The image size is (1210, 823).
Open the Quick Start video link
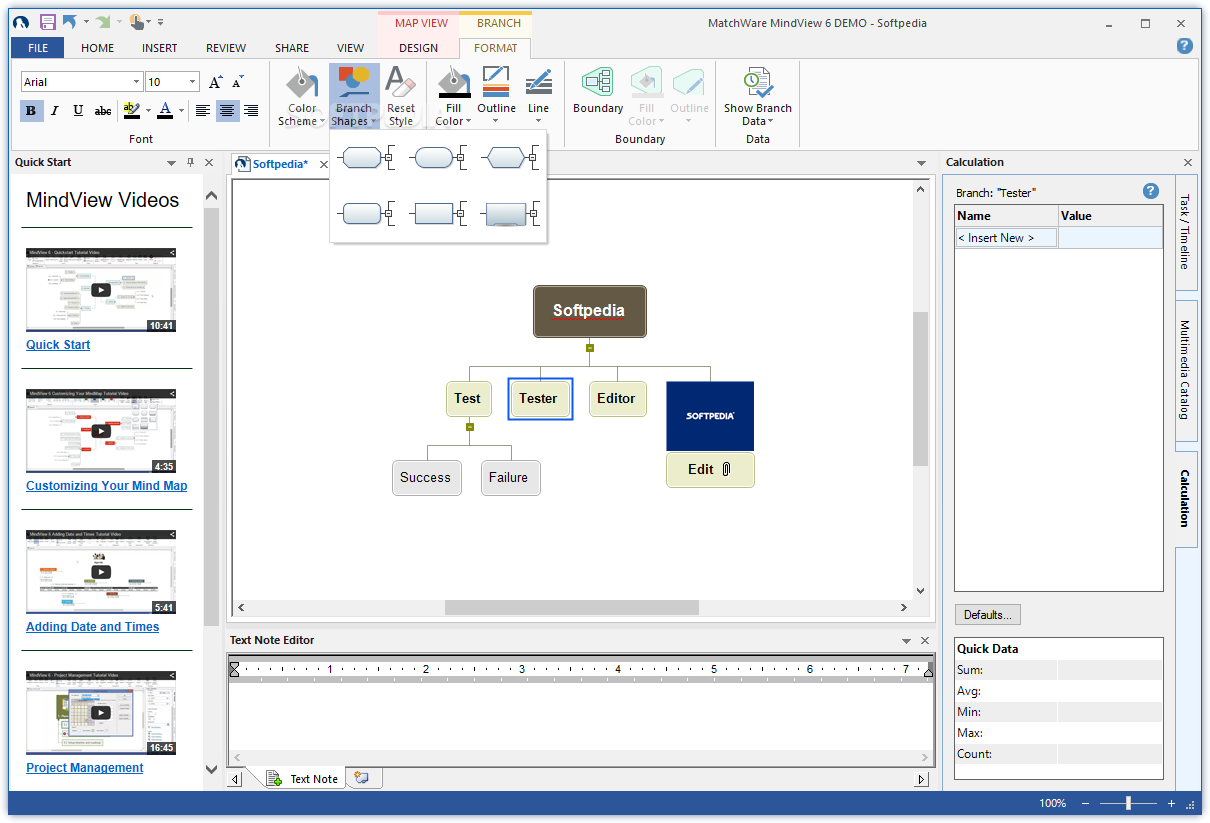click(58, 345)
